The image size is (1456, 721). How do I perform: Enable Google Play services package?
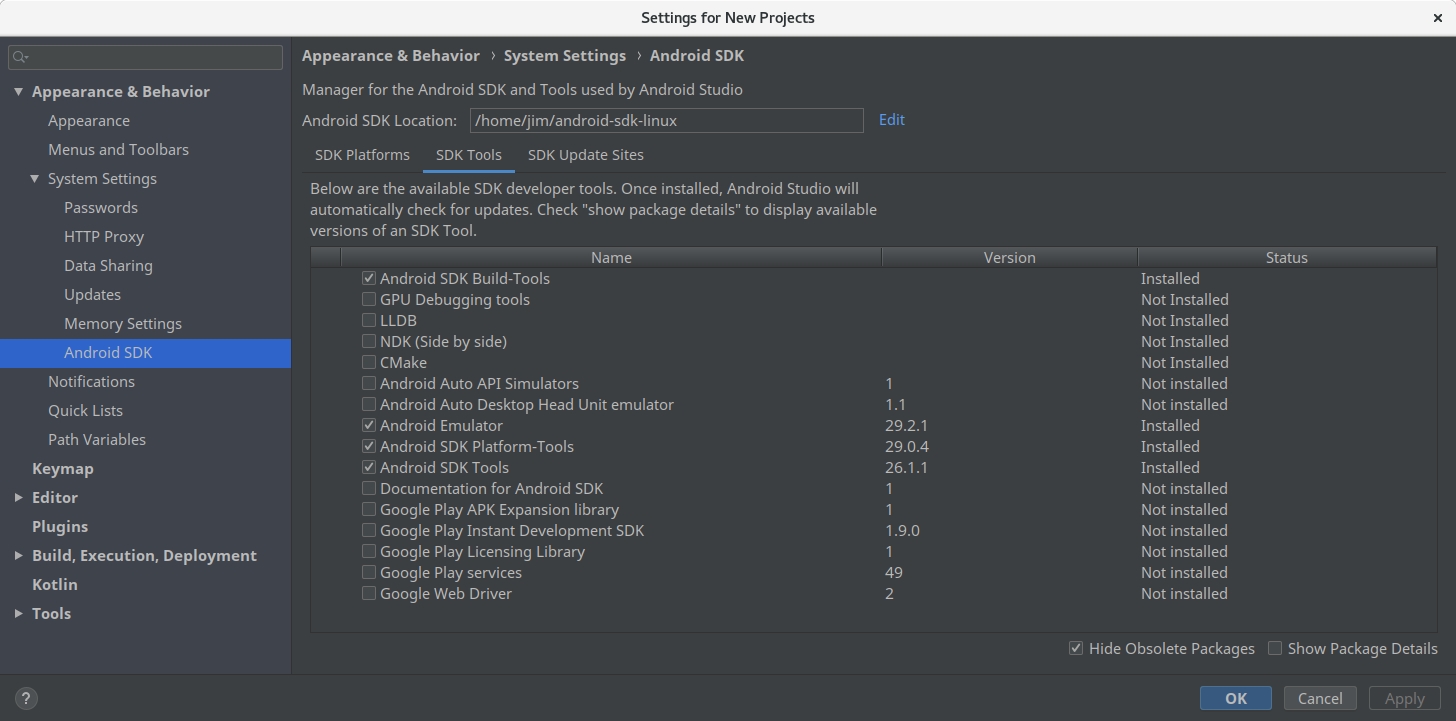tap(369, 572)
